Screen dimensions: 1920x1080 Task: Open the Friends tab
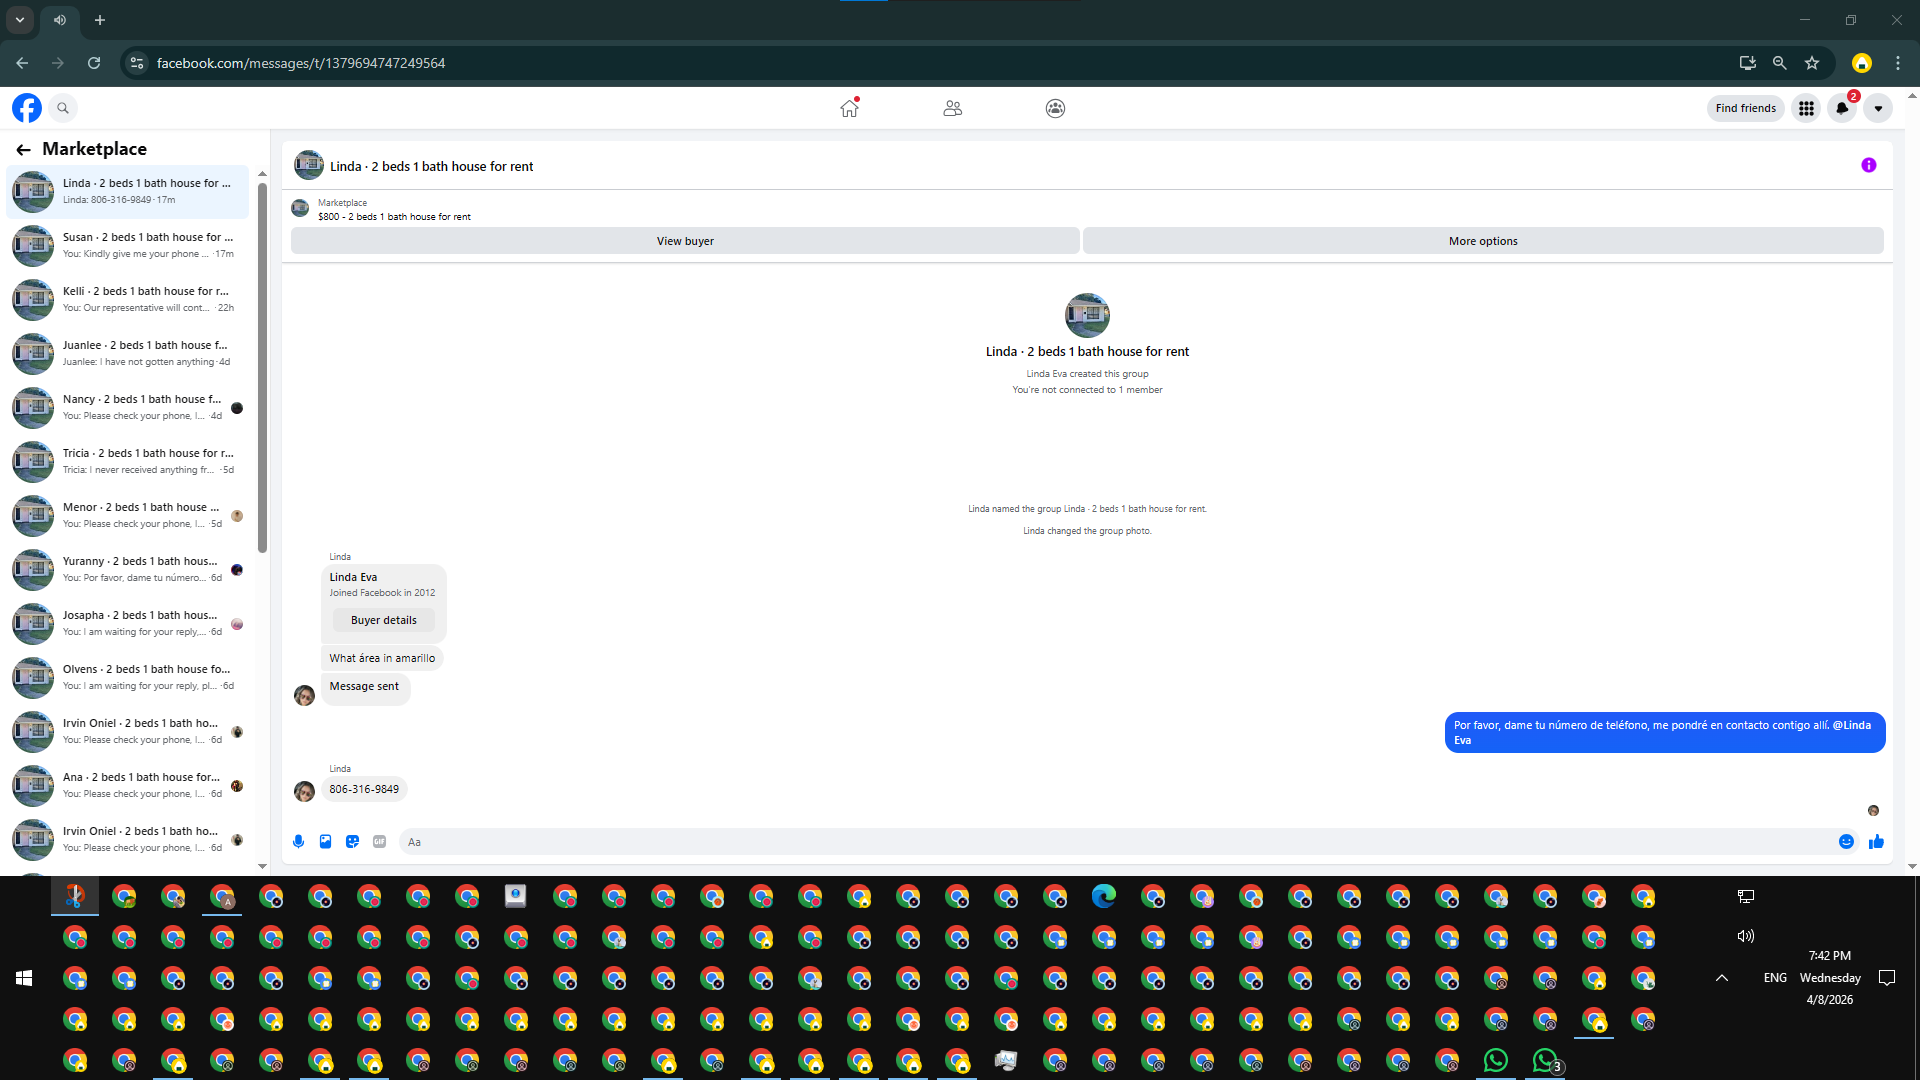(952, 108)
